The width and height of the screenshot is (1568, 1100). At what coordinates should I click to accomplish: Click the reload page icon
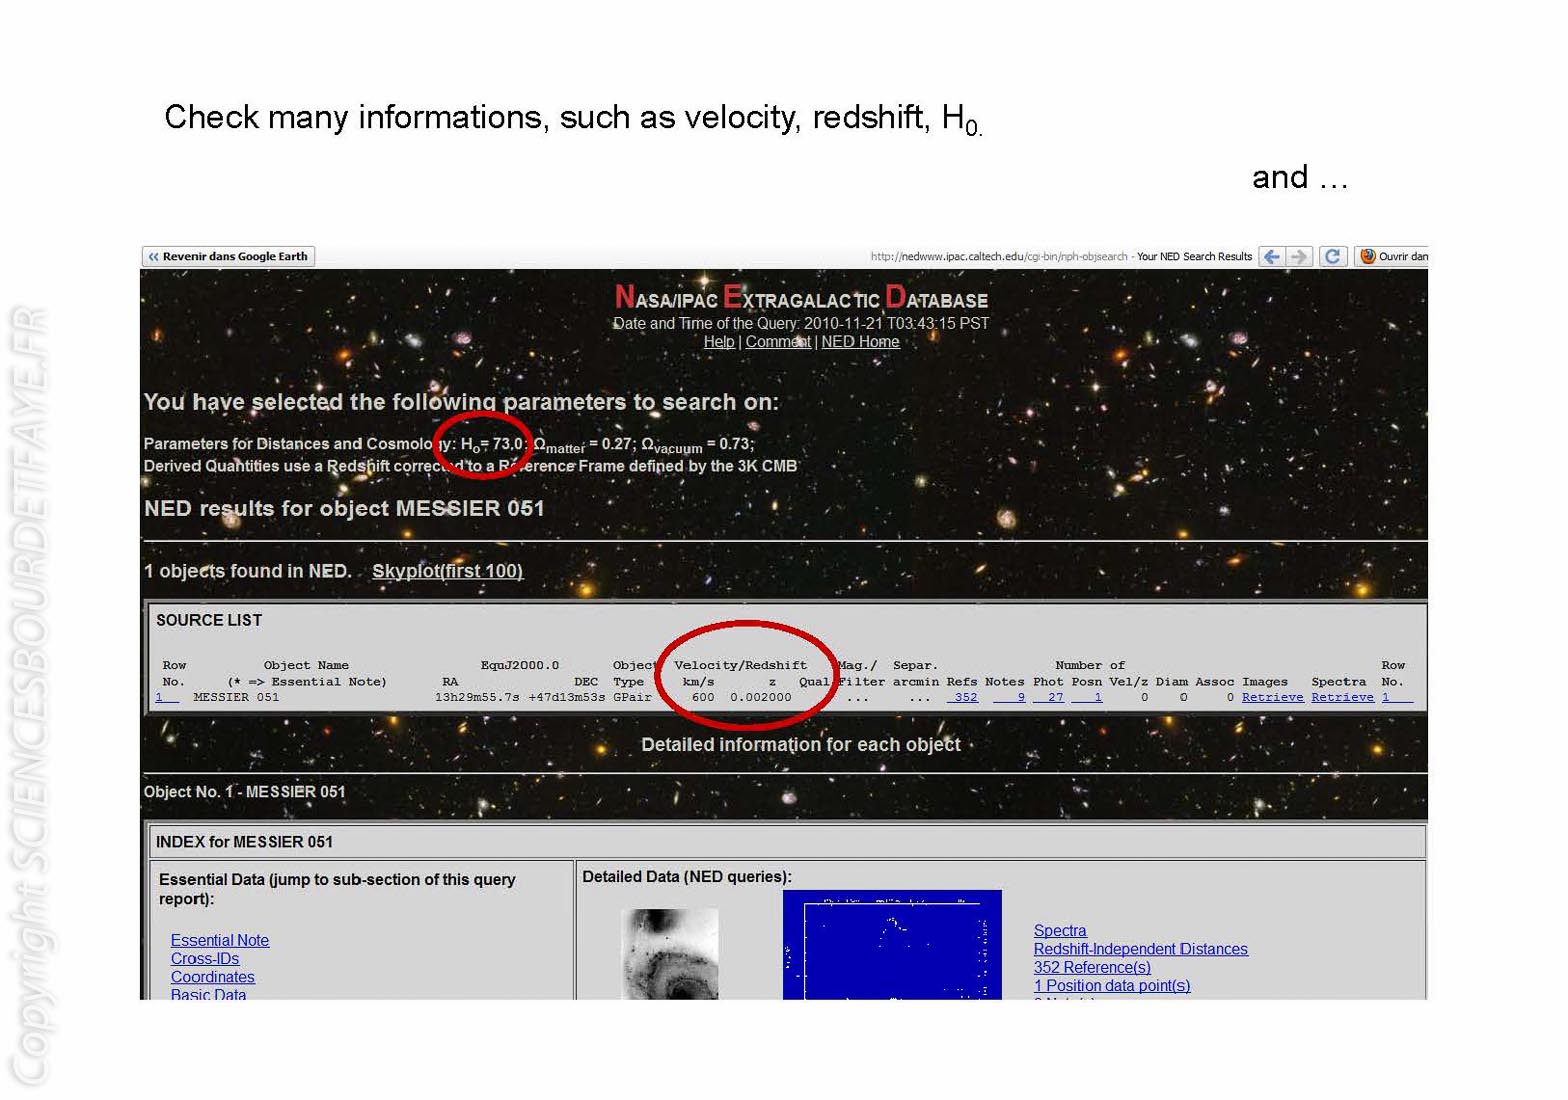coord(1333,257)
